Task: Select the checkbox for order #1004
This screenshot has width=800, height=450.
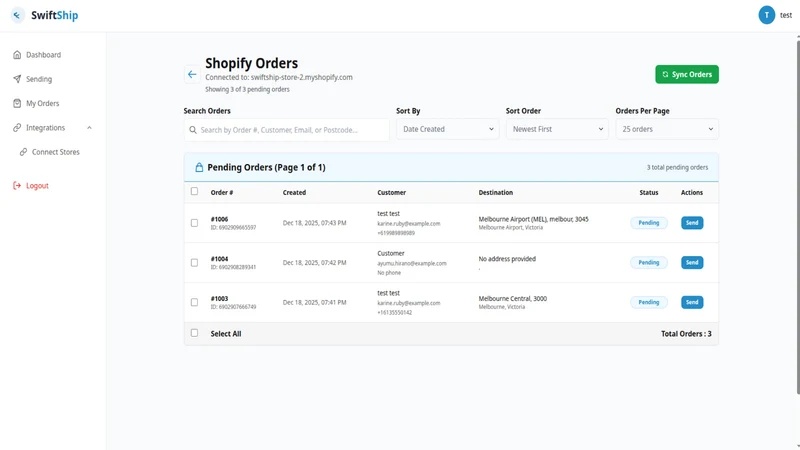Action: 194,263
